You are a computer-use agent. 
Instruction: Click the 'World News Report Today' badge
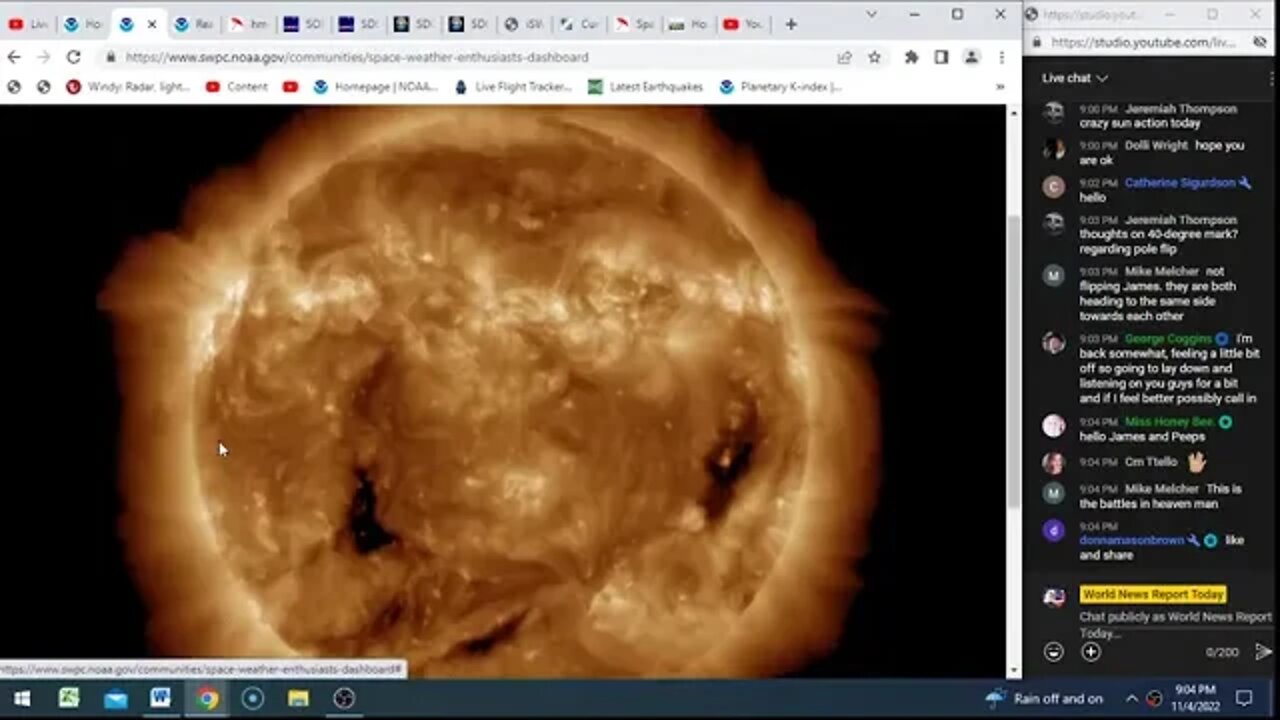point(1152,594)
